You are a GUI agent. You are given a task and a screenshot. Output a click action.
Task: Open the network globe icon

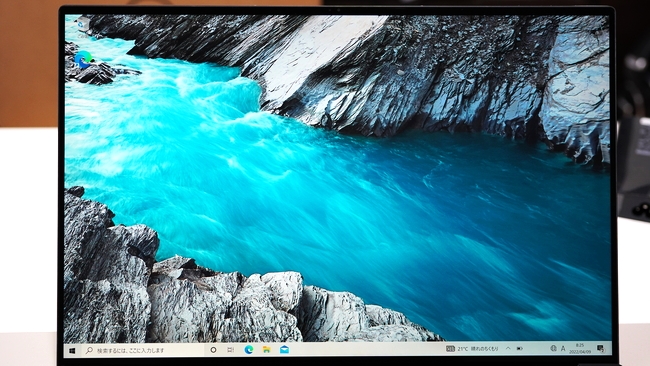[553, 349]
